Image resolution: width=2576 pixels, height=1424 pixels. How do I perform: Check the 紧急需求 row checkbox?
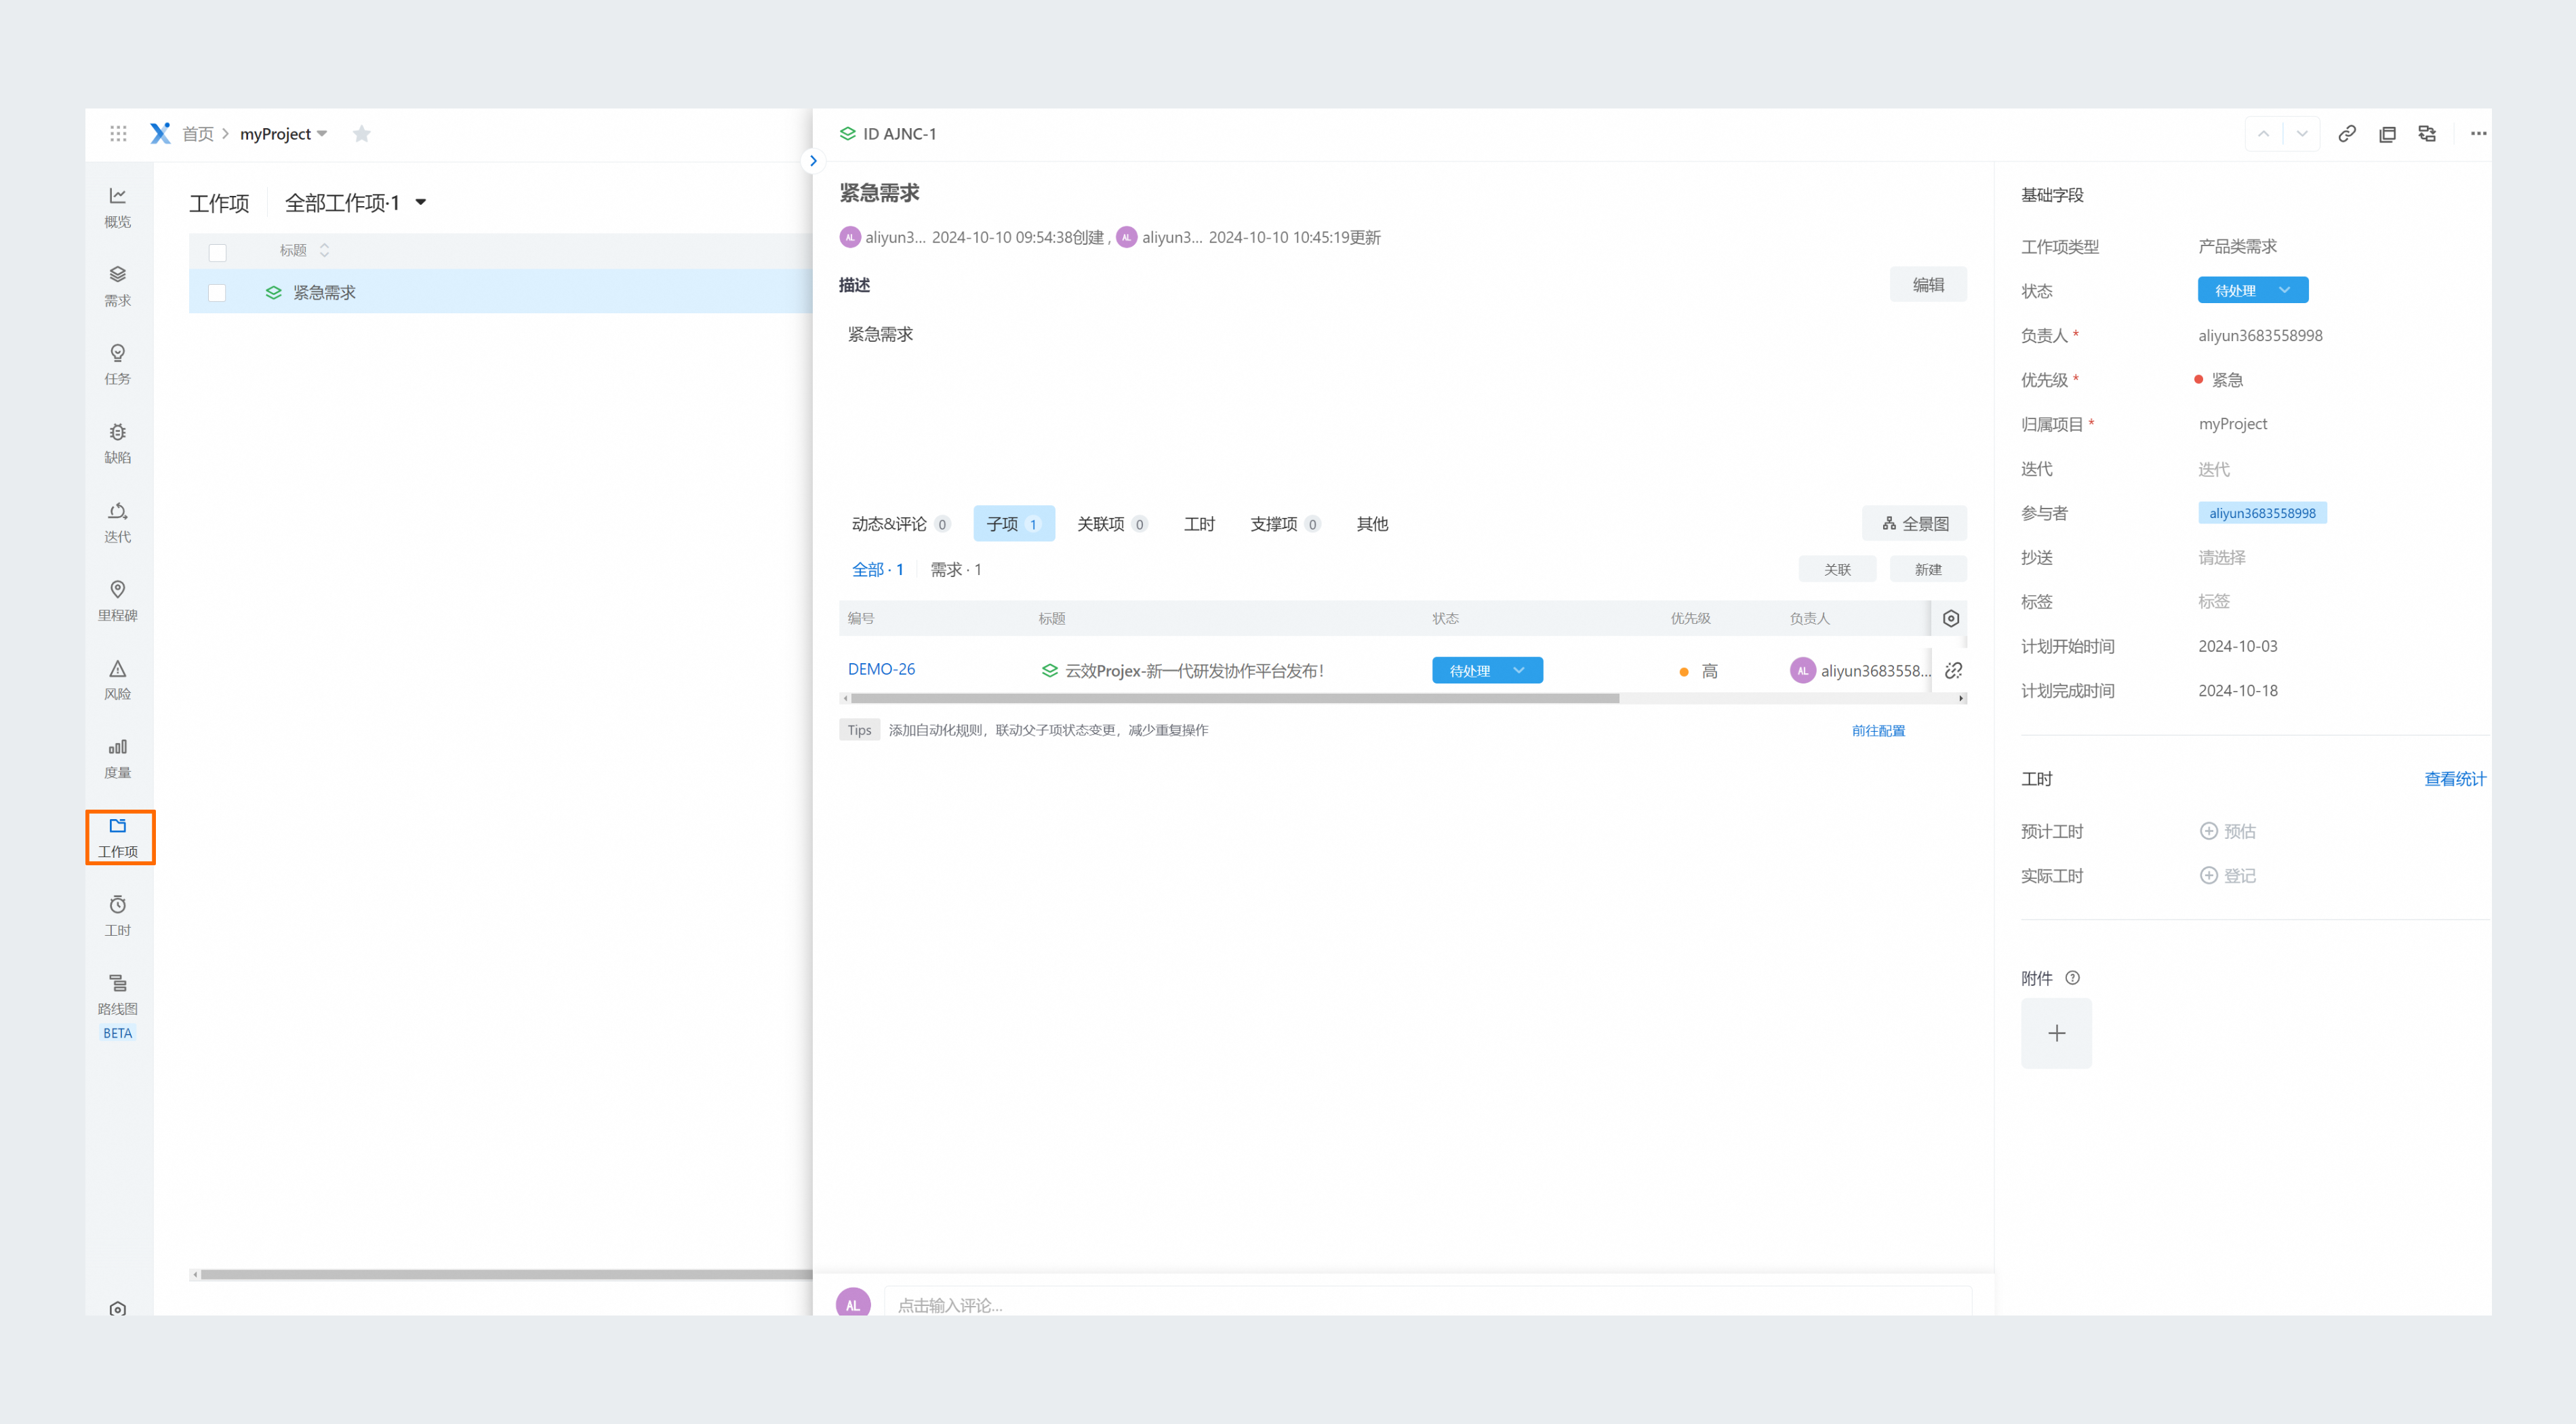(x=217, y=292)
